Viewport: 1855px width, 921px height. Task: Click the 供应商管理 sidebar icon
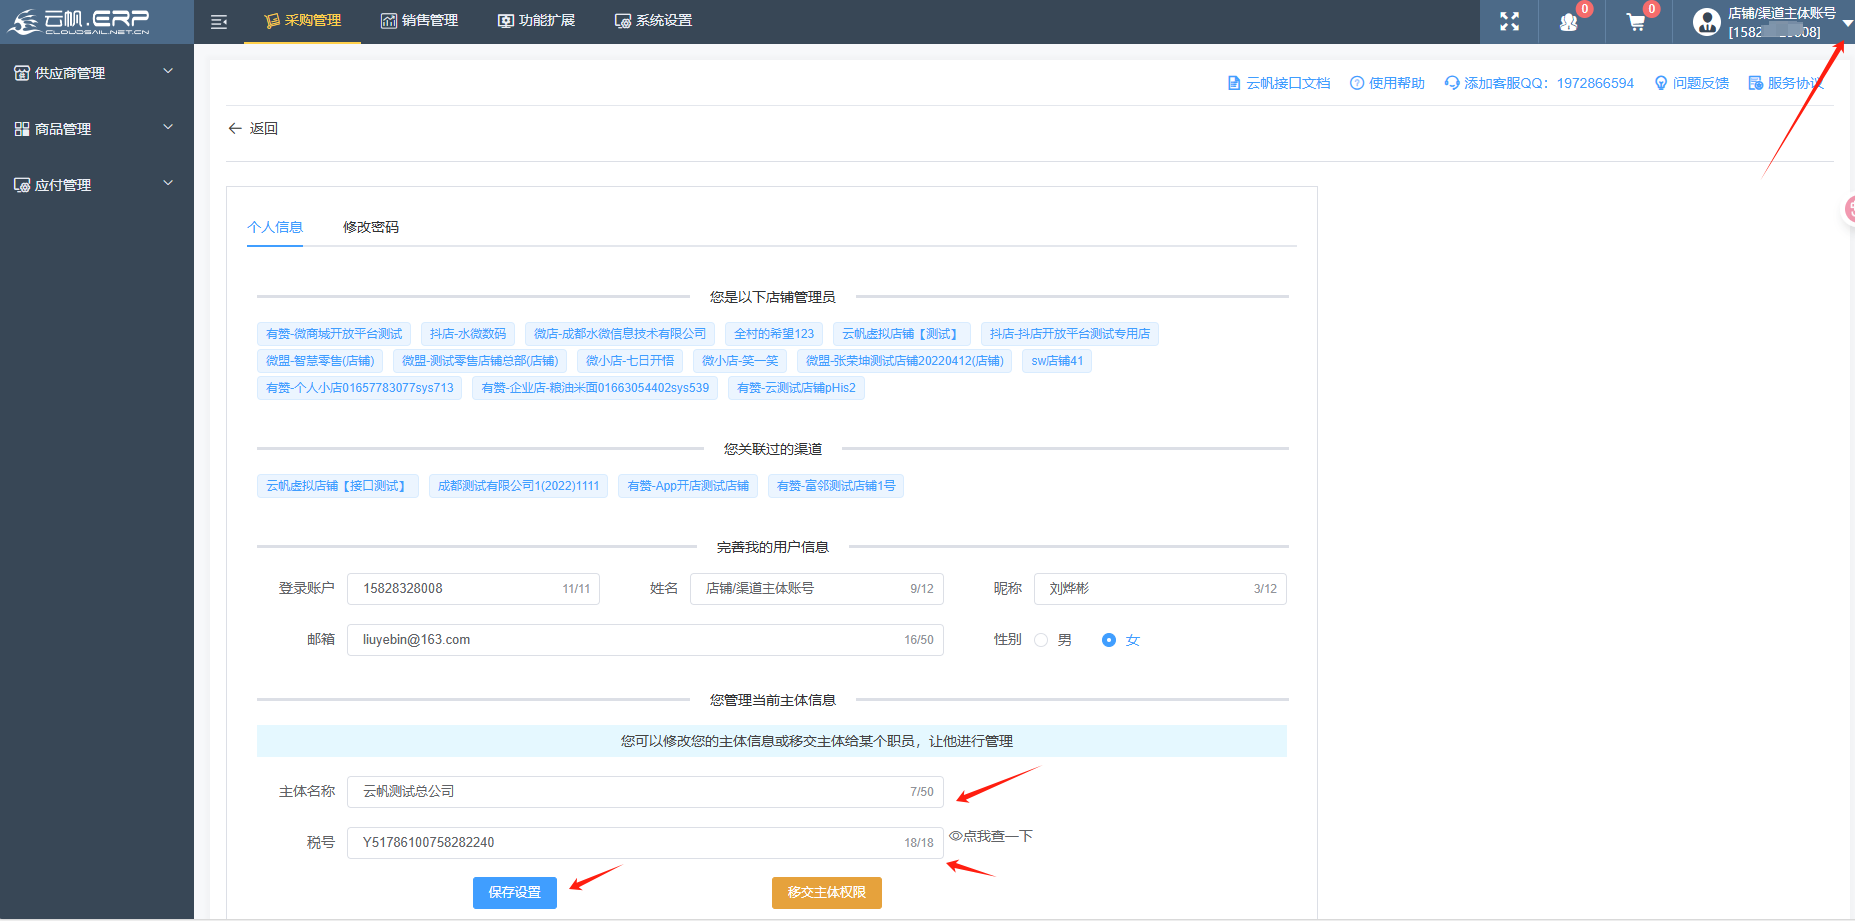[22, 73]
